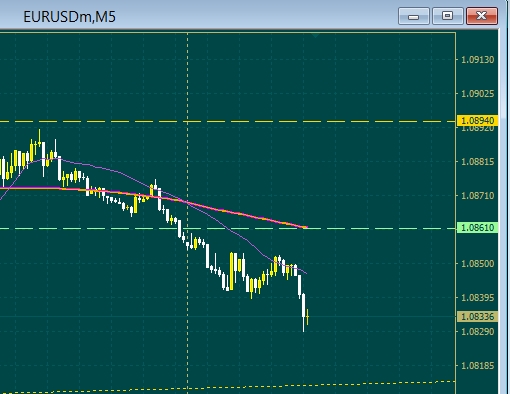The height and width of the screenshot is (394, 510).
Task: Minimize the EURUSDm,M5 chart window
Action: pos(414,16)
